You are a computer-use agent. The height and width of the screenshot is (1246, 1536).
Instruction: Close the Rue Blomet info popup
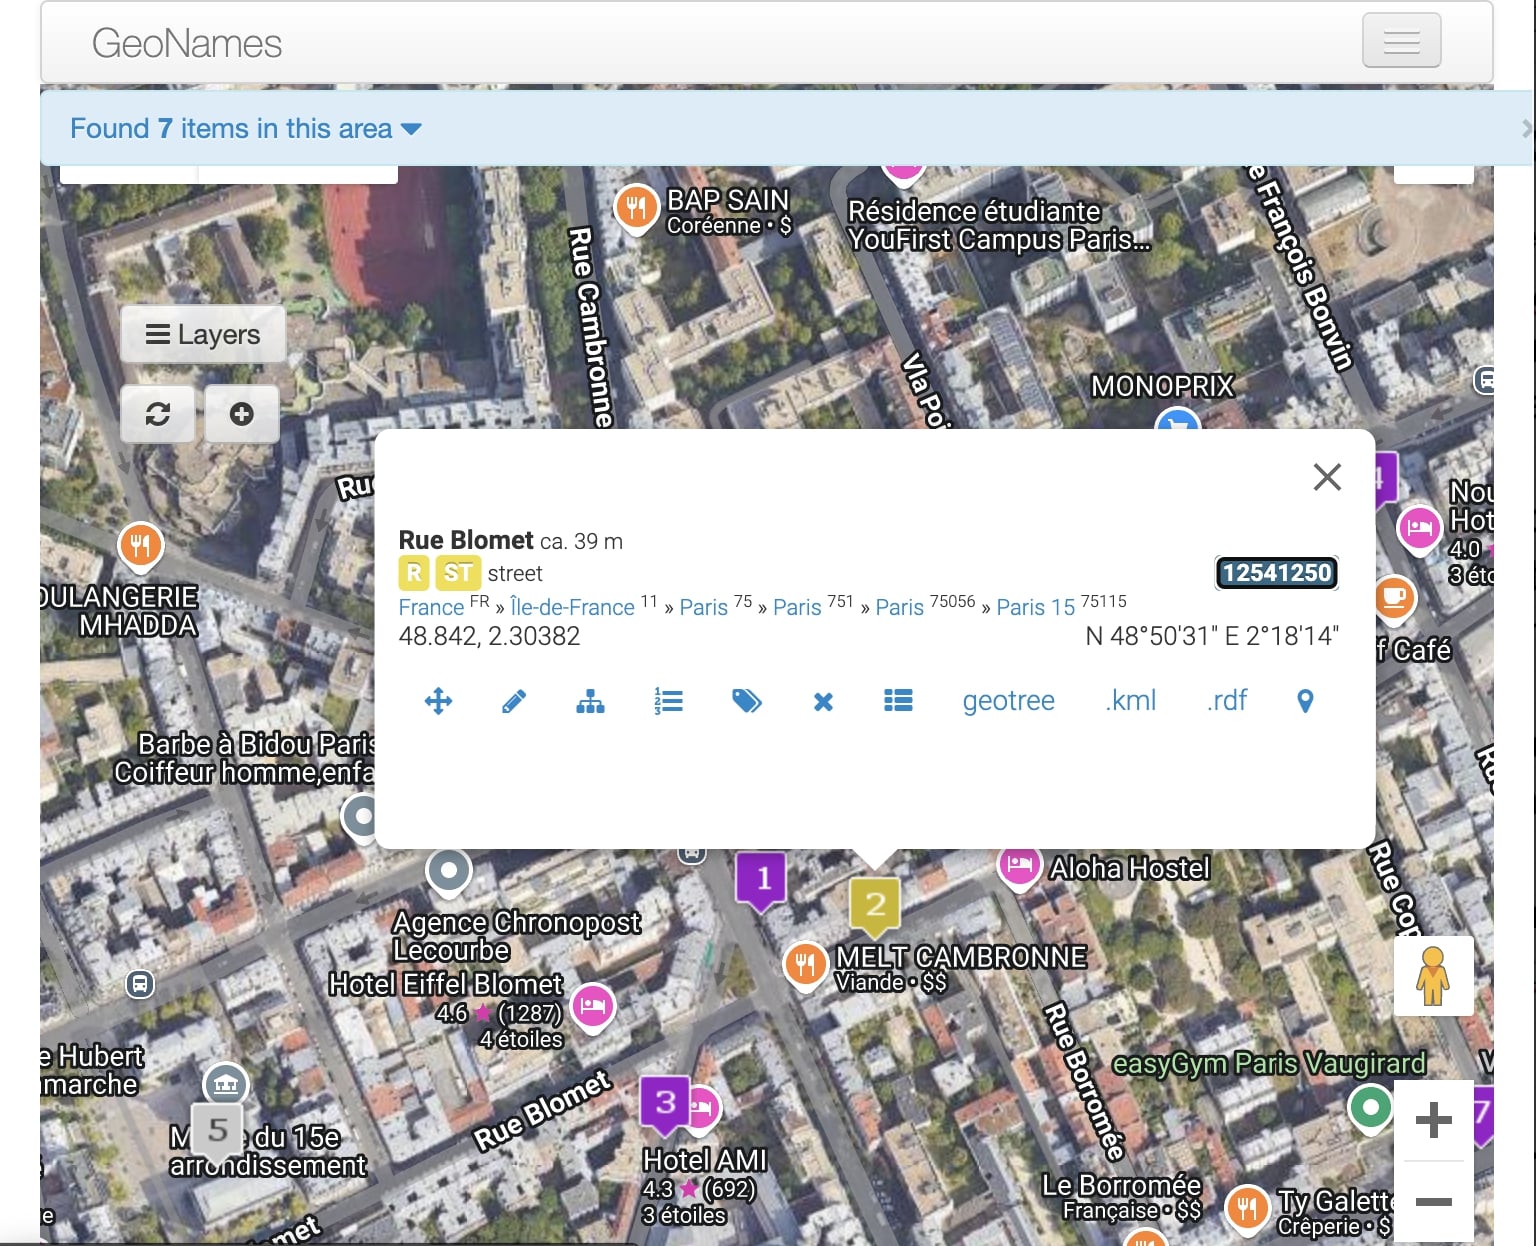click(1327, 477)
